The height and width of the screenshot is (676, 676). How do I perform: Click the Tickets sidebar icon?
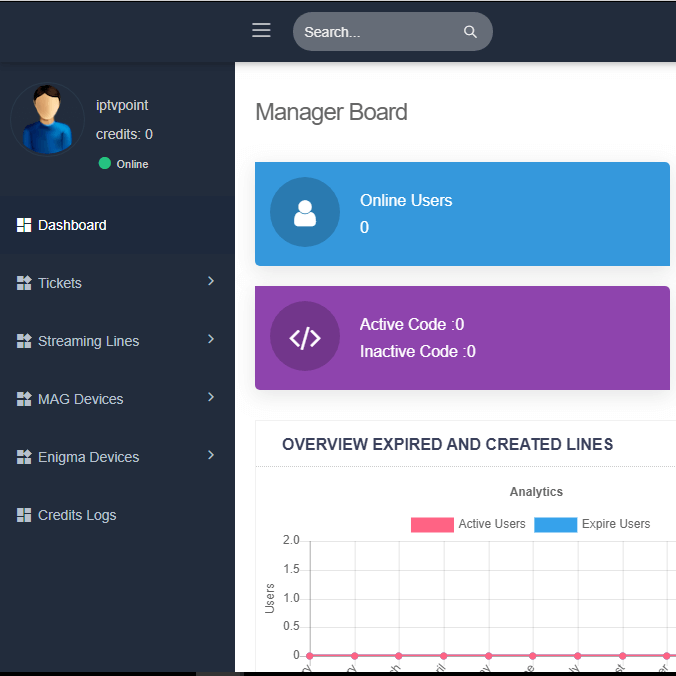coord(24,283)
